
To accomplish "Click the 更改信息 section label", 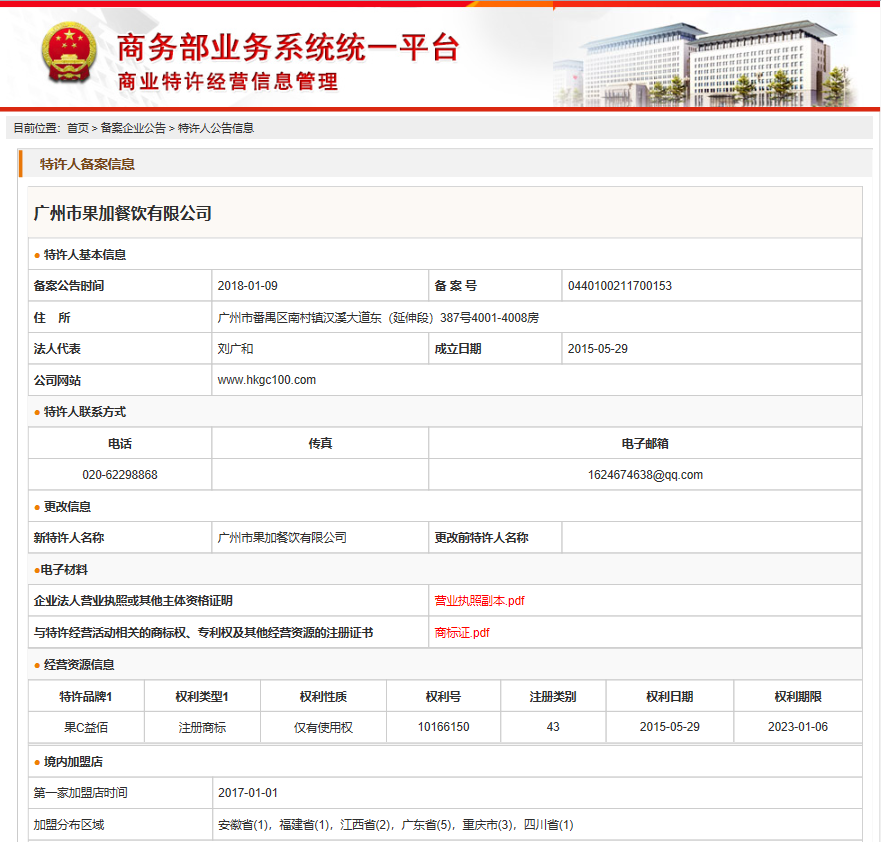I will 67,507.
